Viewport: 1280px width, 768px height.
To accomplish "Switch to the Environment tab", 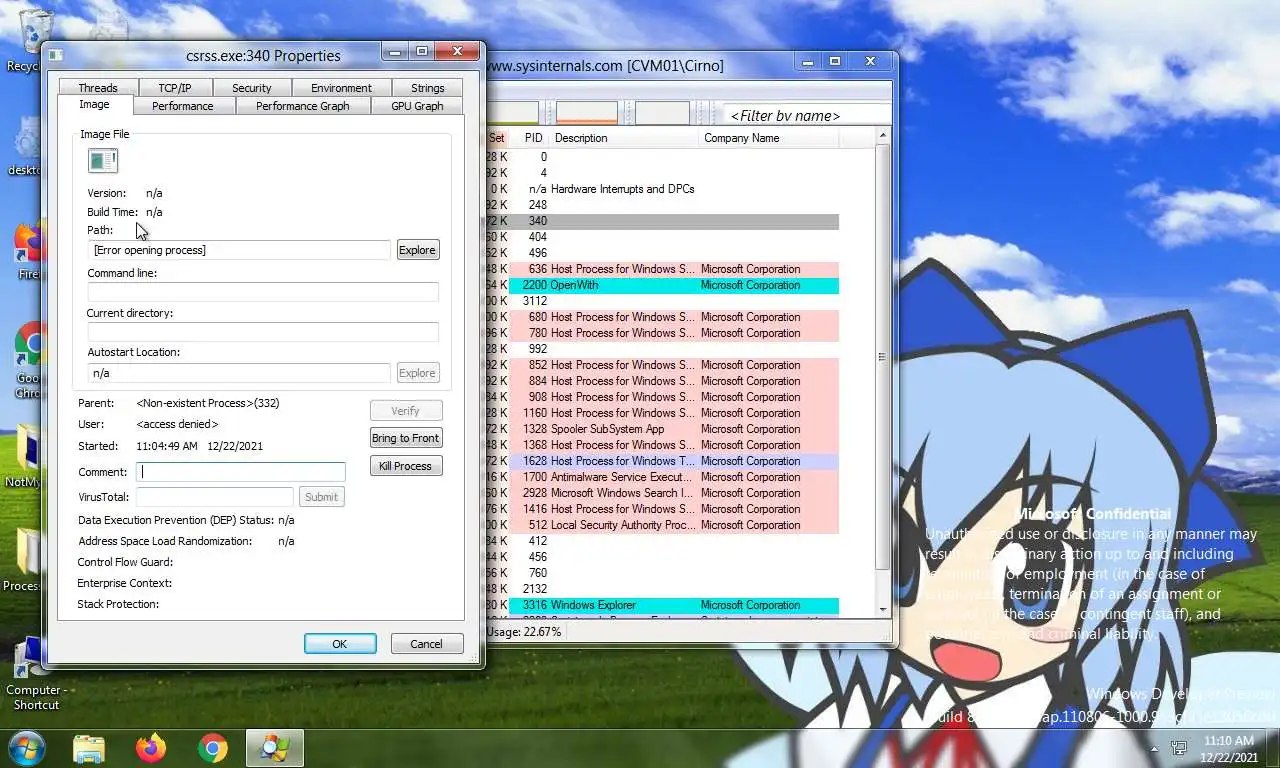I will pos(341,88).
